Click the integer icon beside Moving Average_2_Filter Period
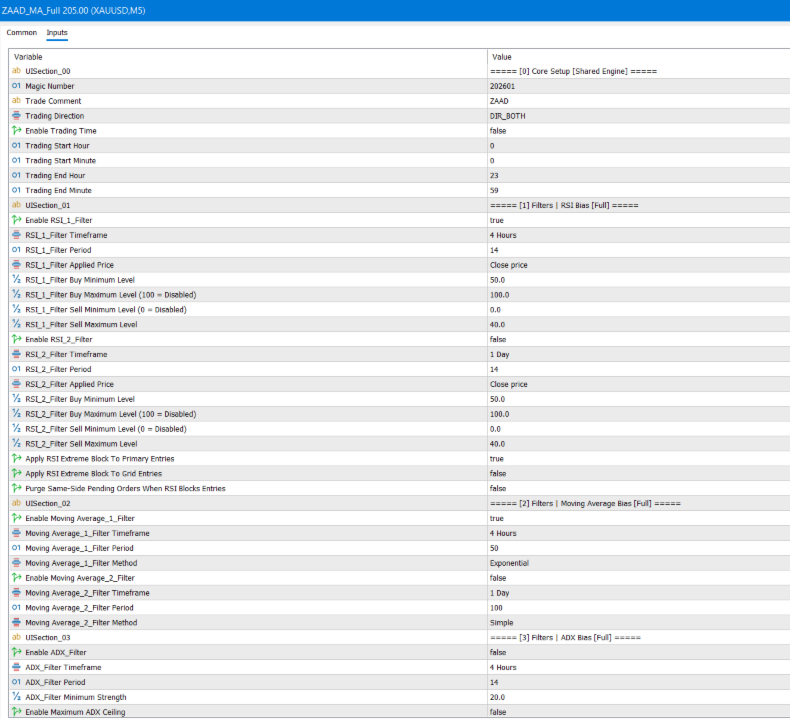This screenshot has height=719, width=790. 17,608
